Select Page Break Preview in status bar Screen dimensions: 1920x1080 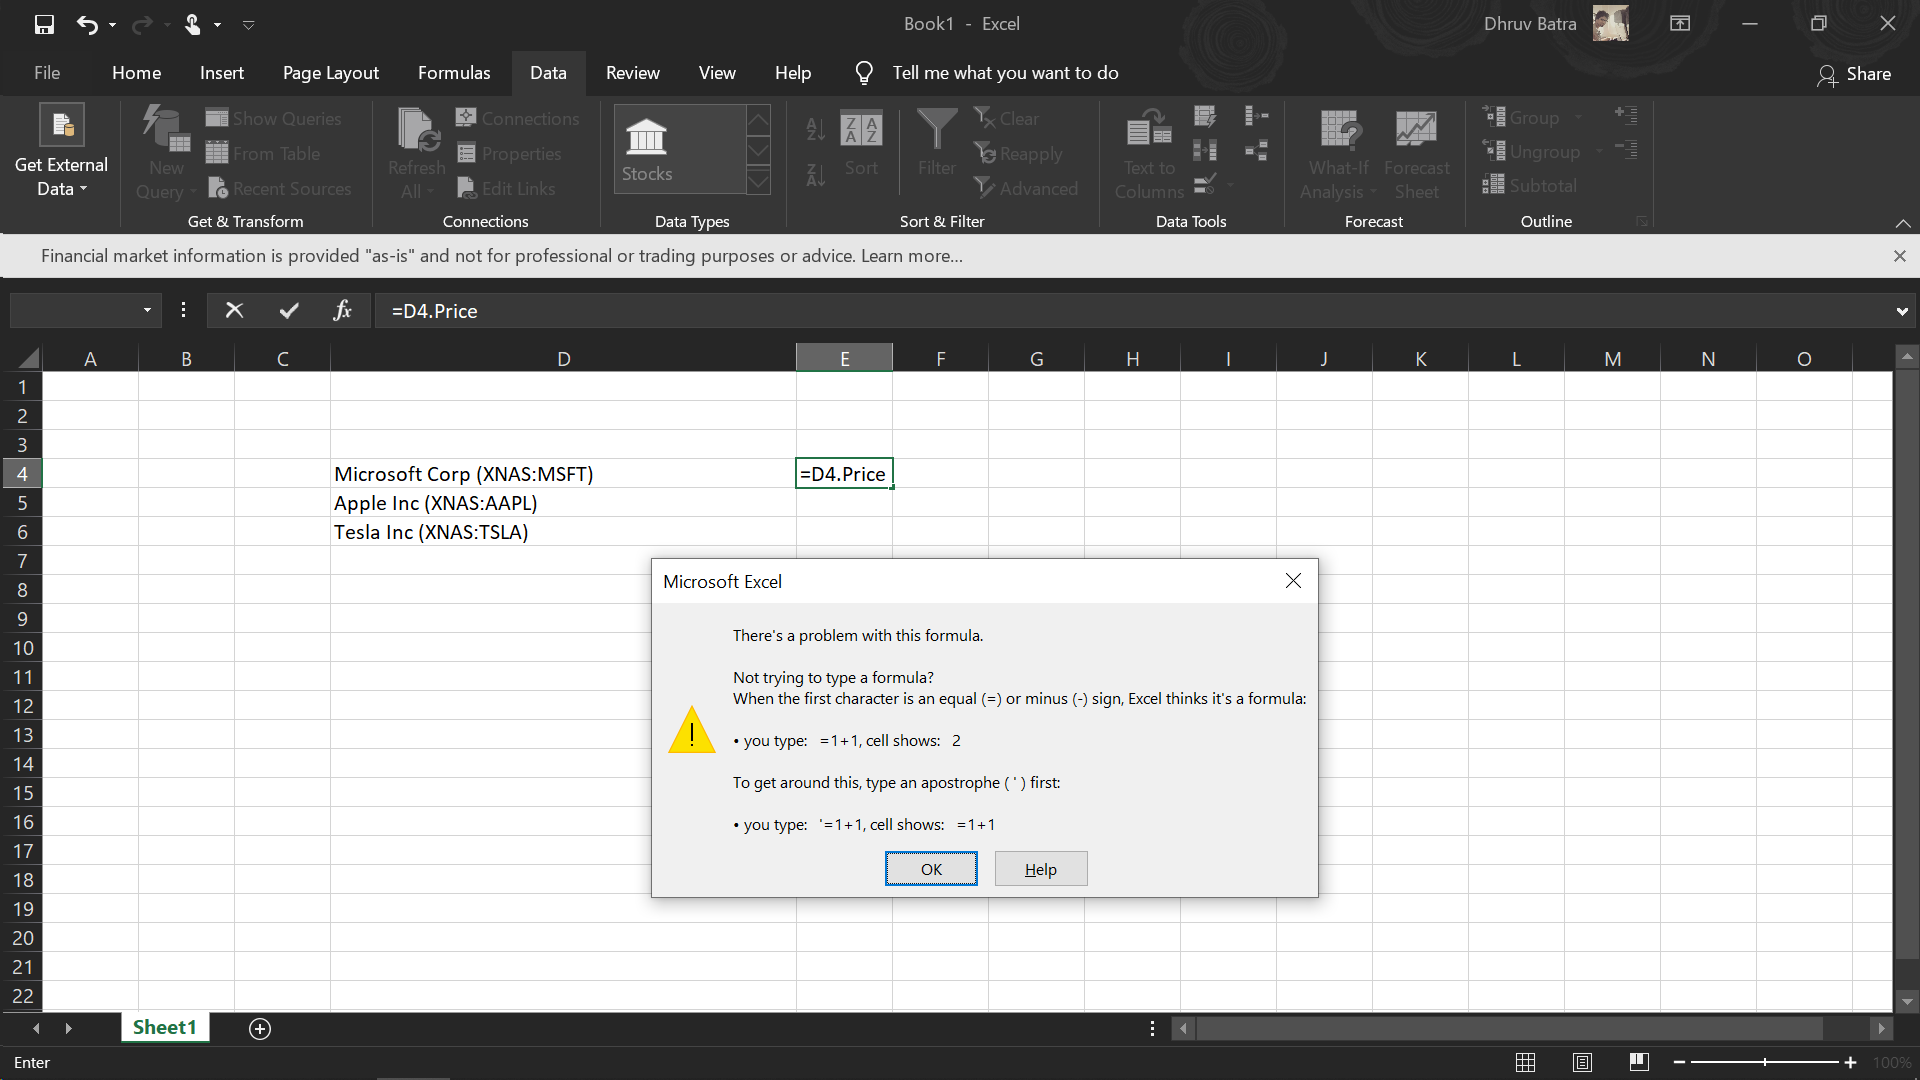[1638, 1062]
